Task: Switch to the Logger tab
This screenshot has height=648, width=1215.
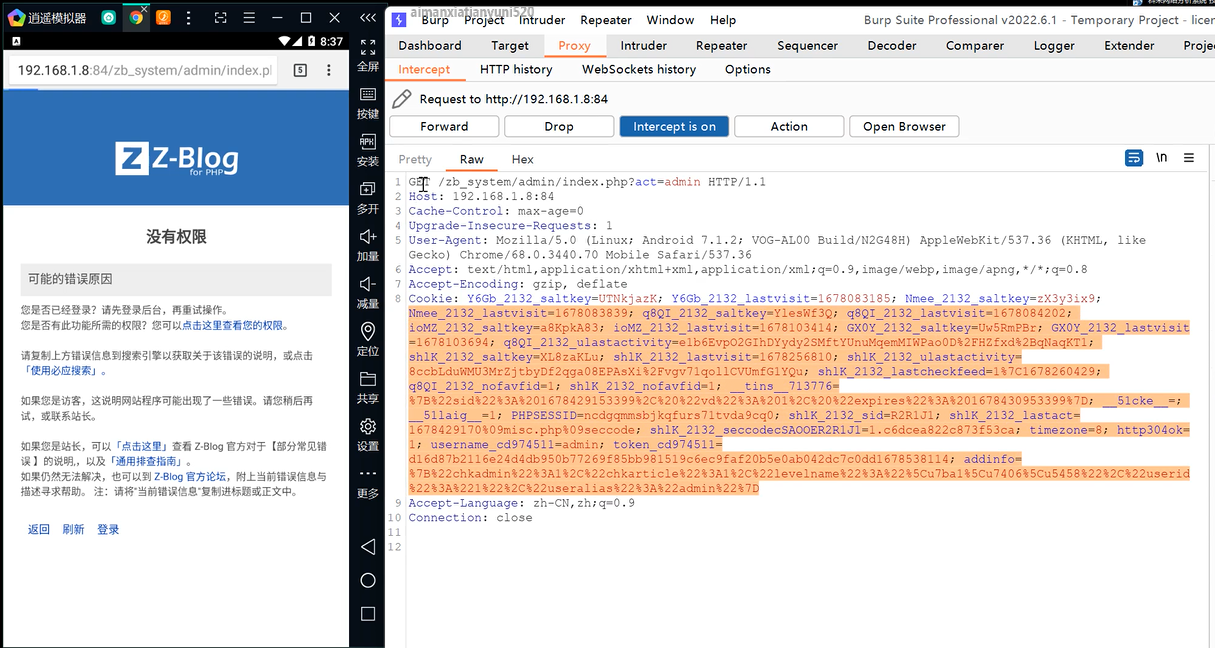Action: 1054,46
